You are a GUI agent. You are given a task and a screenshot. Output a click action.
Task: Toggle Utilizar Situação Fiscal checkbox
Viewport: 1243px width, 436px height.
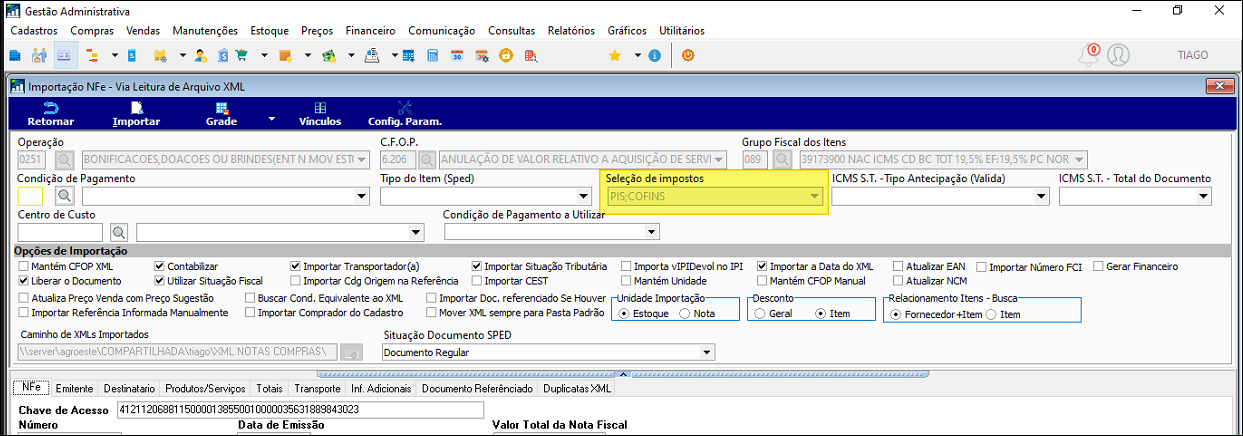pyautogui.click(x=160, y=282)
